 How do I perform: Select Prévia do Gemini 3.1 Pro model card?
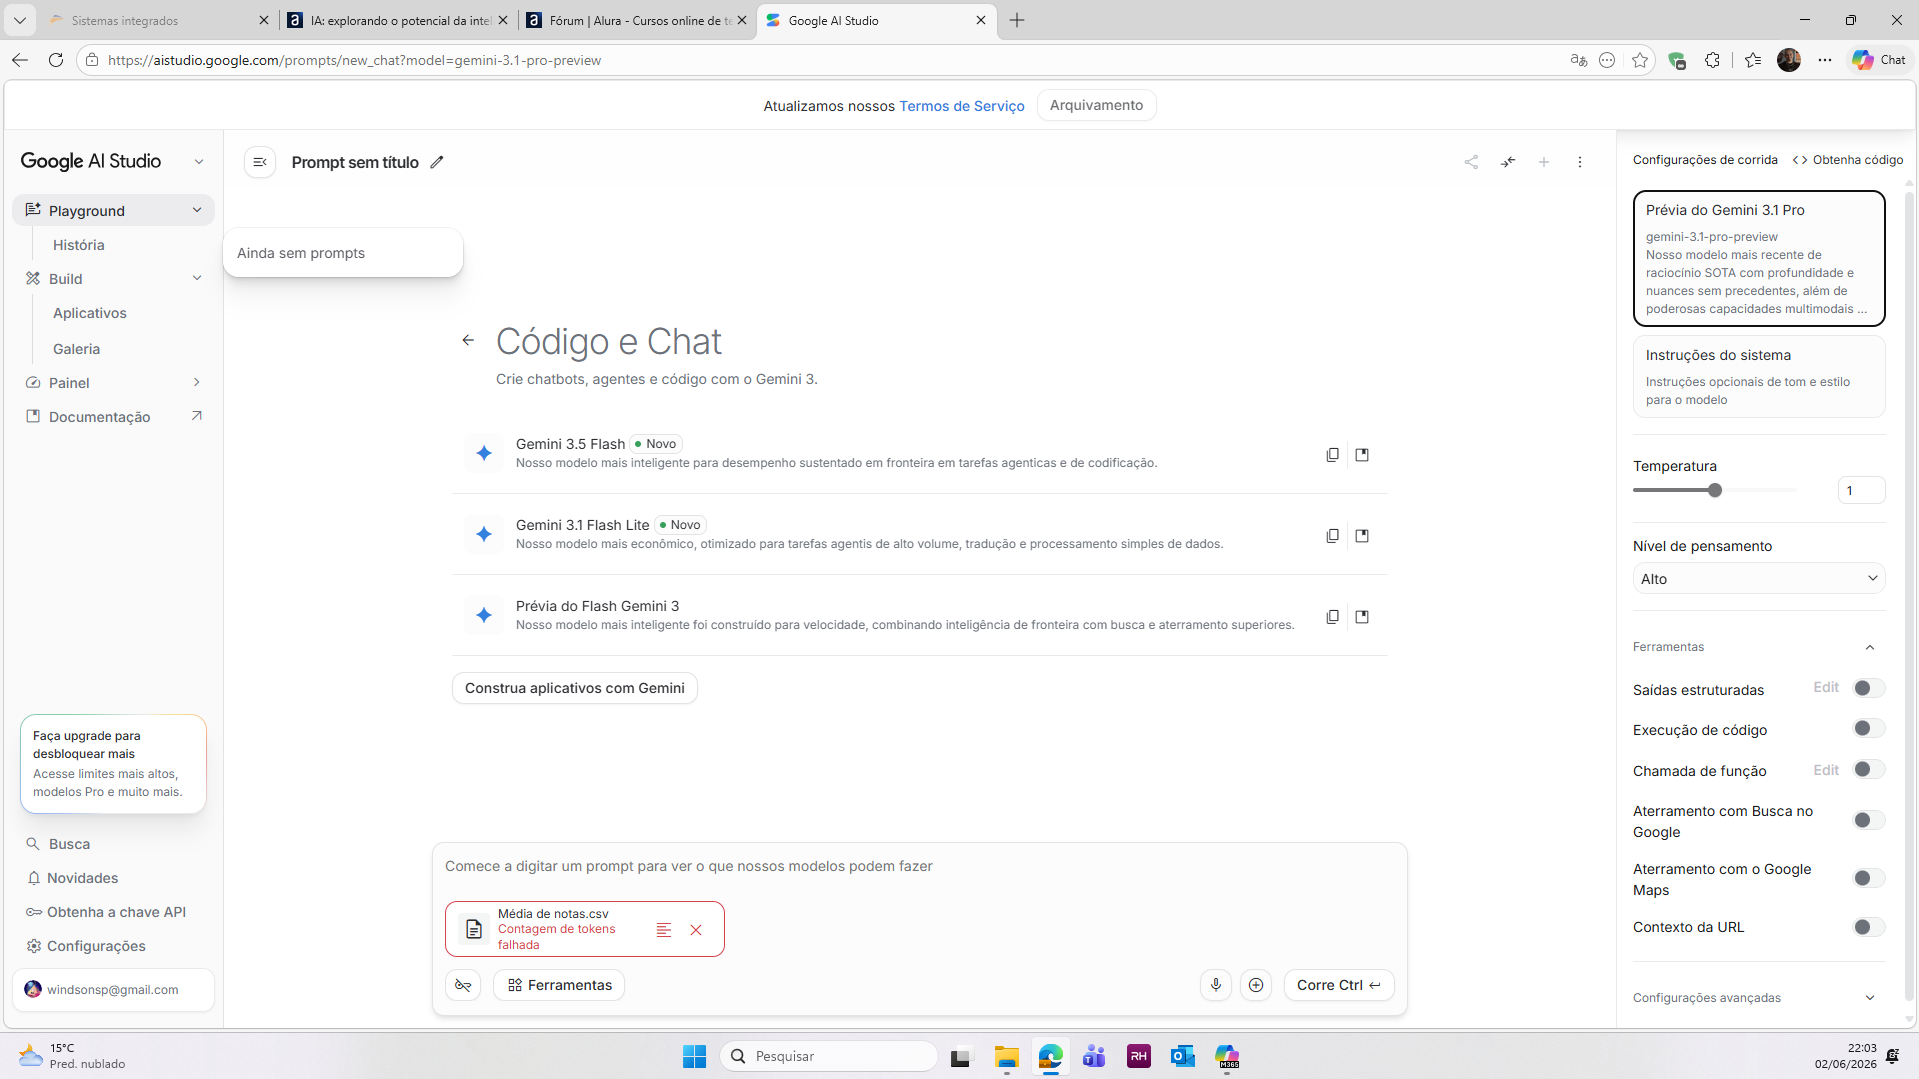[1759, 259]
